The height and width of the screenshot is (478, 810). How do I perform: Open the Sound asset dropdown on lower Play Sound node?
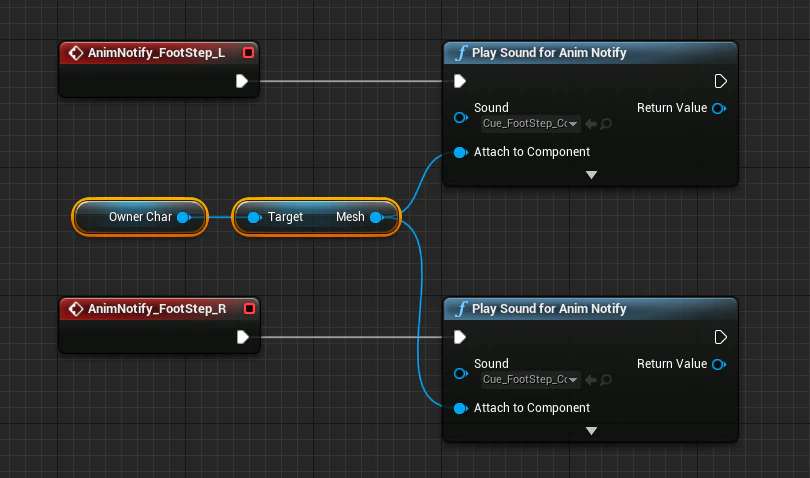point(531,380)
